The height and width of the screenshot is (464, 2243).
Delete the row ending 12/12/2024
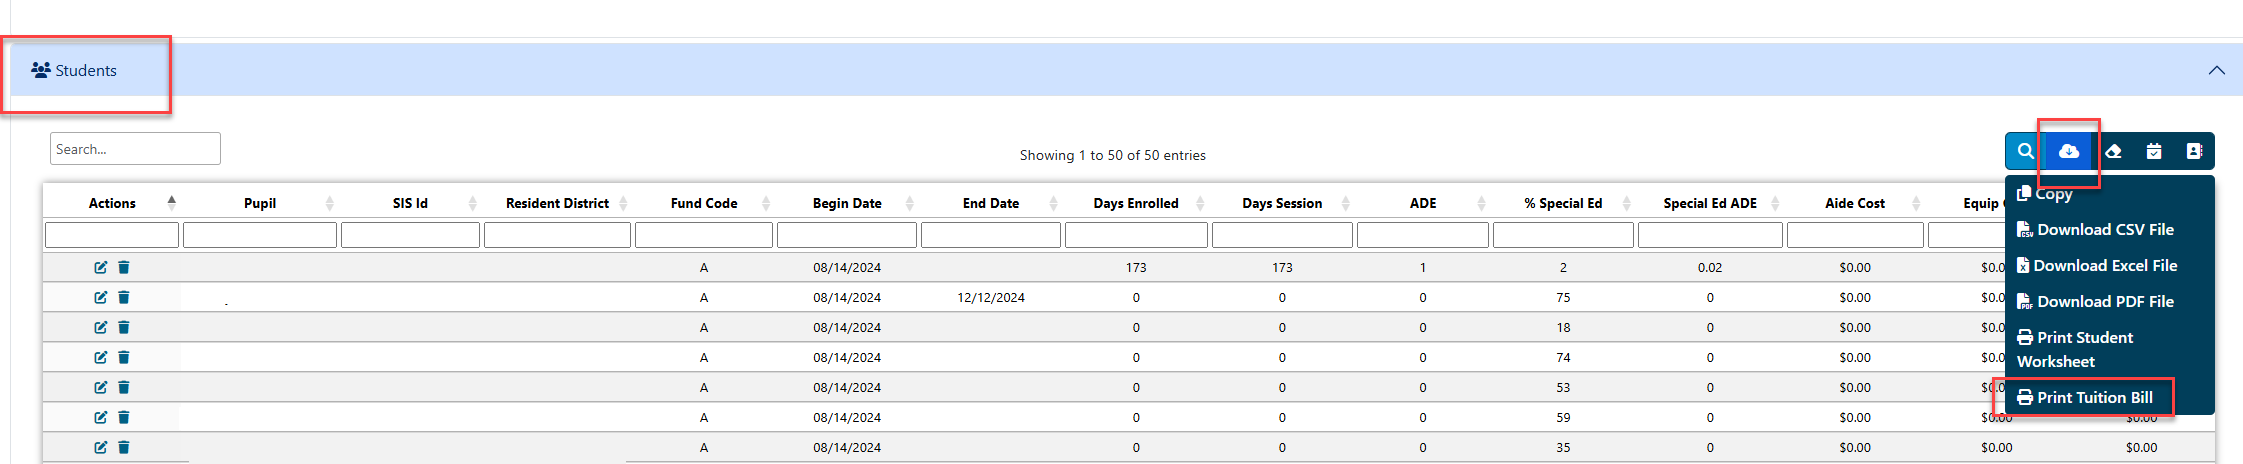tap(124, 297)
